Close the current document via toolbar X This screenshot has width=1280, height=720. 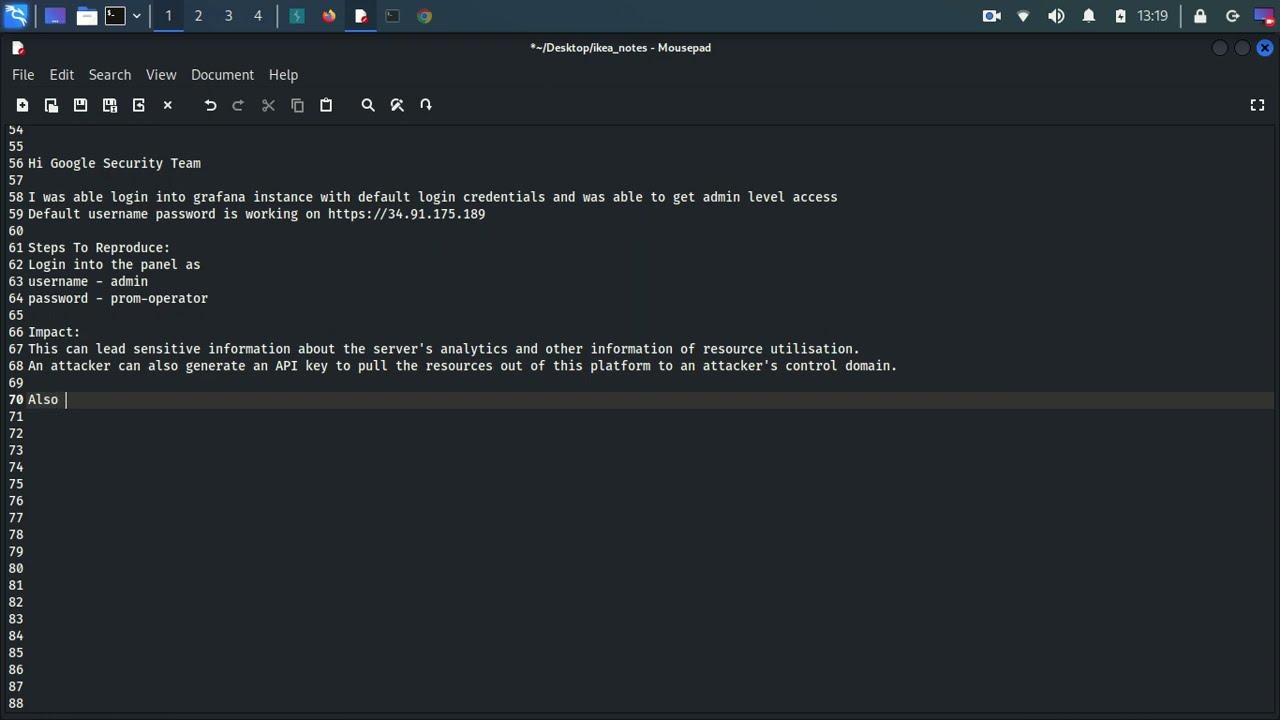[x=168, y=105]
